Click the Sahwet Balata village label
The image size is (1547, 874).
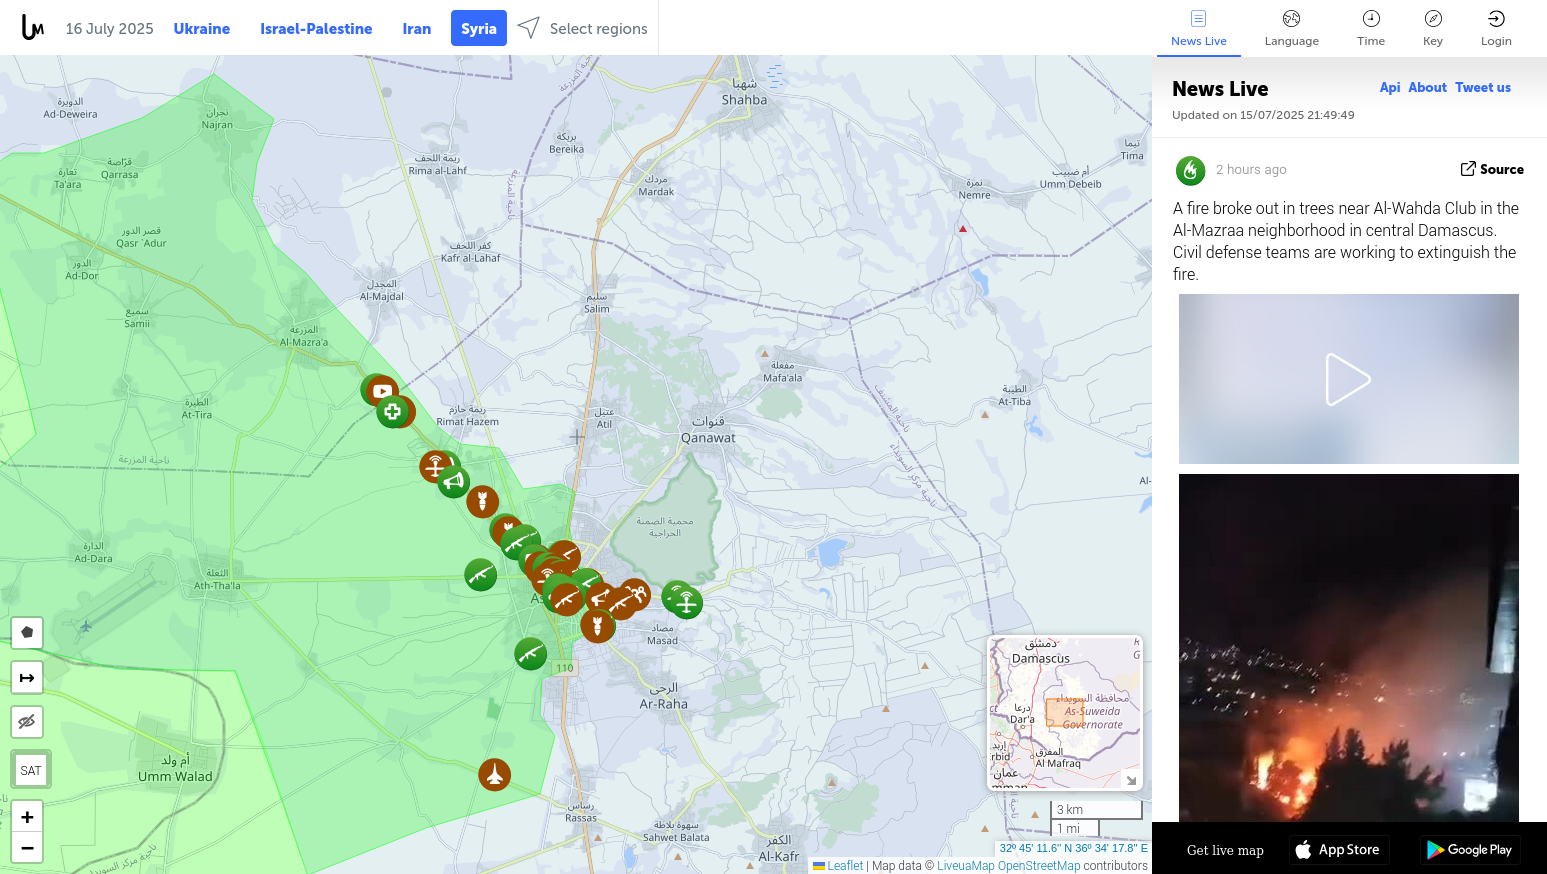pos(676,832)
